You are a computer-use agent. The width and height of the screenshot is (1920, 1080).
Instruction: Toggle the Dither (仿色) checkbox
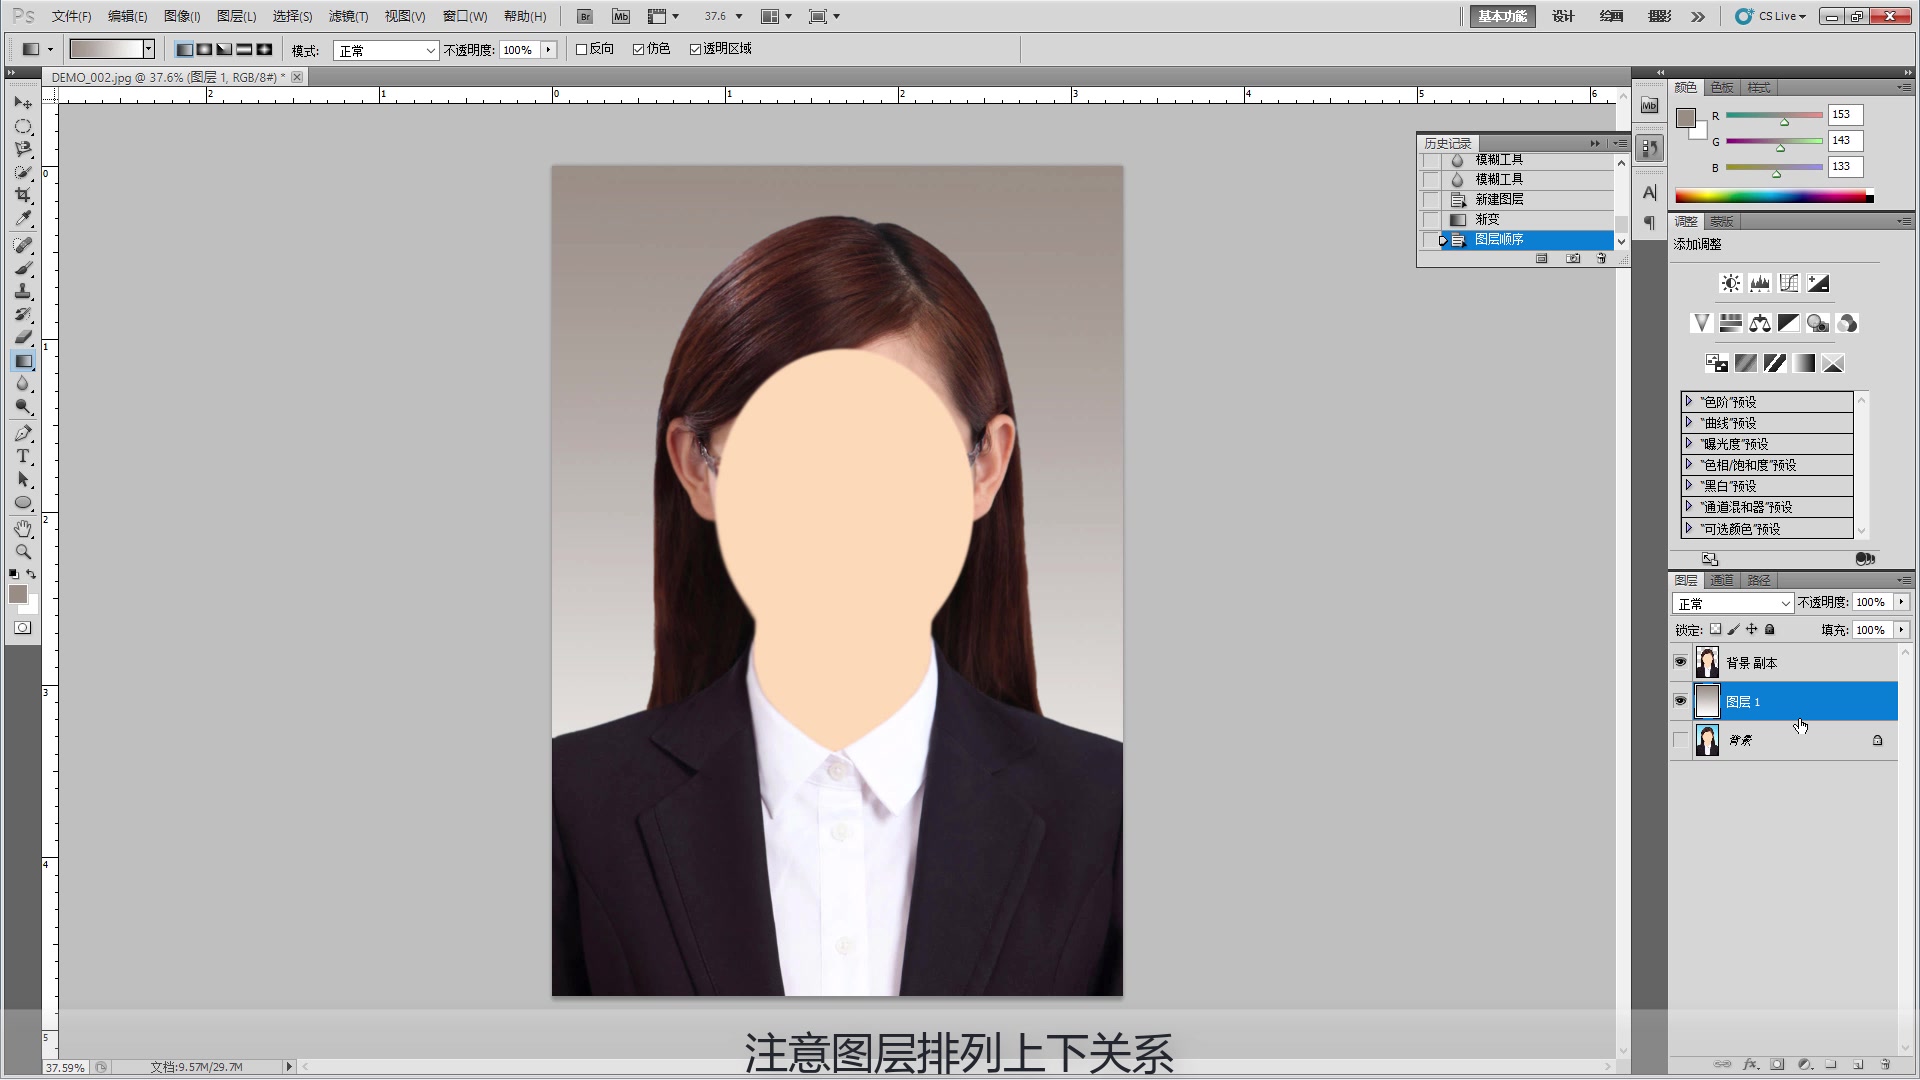[x=638, y=49]
